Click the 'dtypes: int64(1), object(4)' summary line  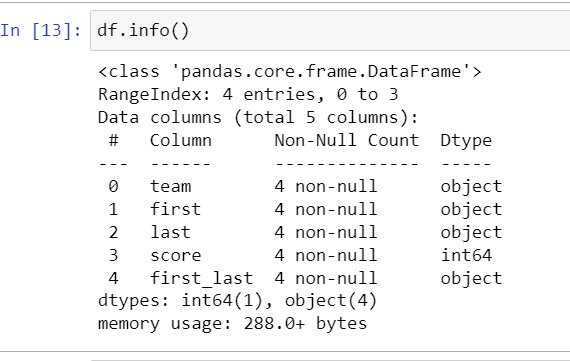(x=237, y=301)
